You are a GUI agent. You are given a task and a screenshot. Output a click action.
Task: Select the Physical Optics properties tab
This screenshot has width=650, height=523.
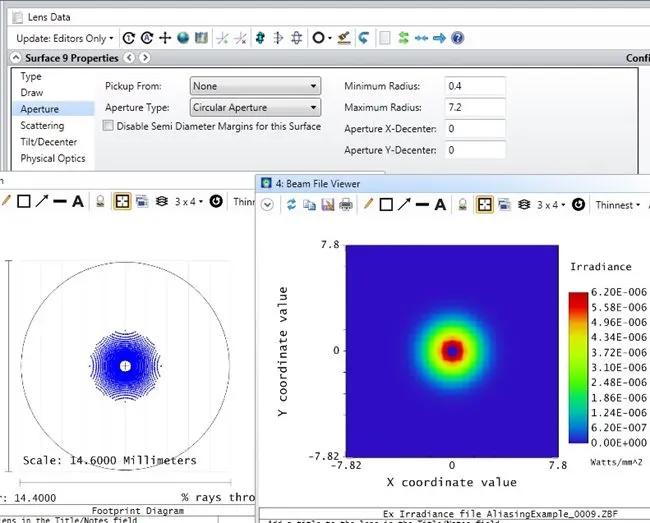(x=53, y=158)
